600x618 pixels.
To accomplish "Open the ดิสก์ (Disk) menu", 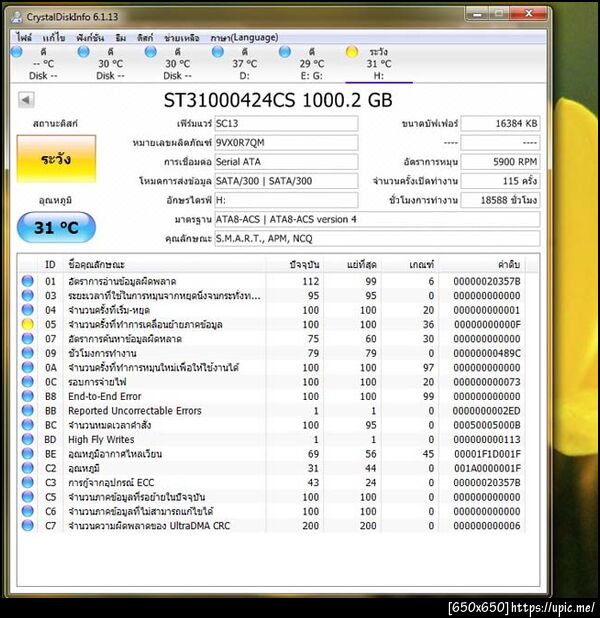I will click(x=145, y=37).
